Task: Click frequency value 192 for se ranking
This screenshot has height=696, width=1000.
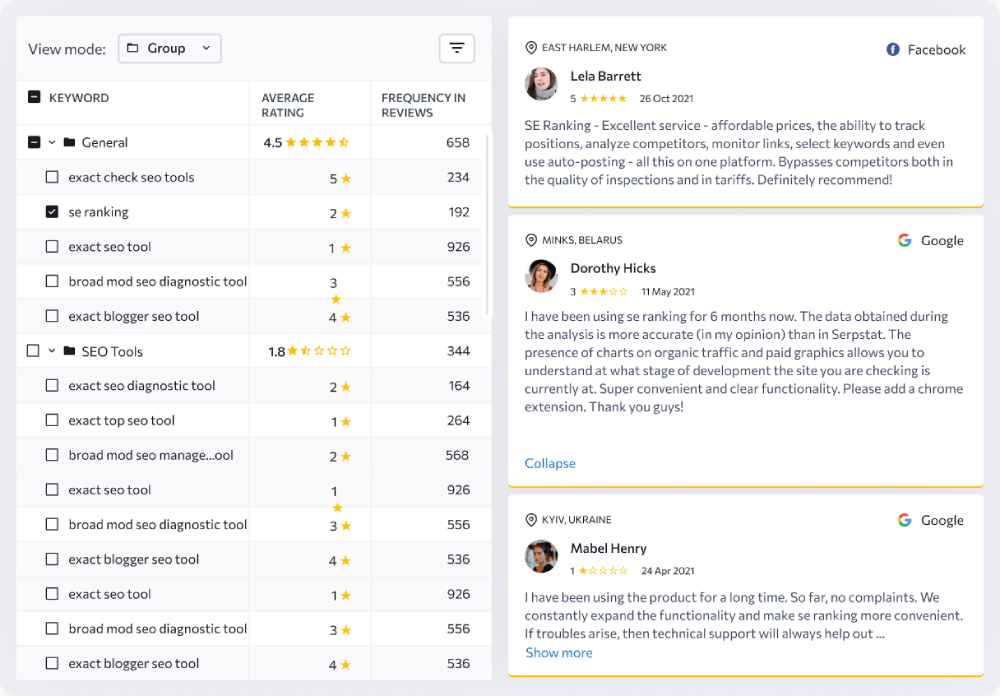Action: coord(459,212)
